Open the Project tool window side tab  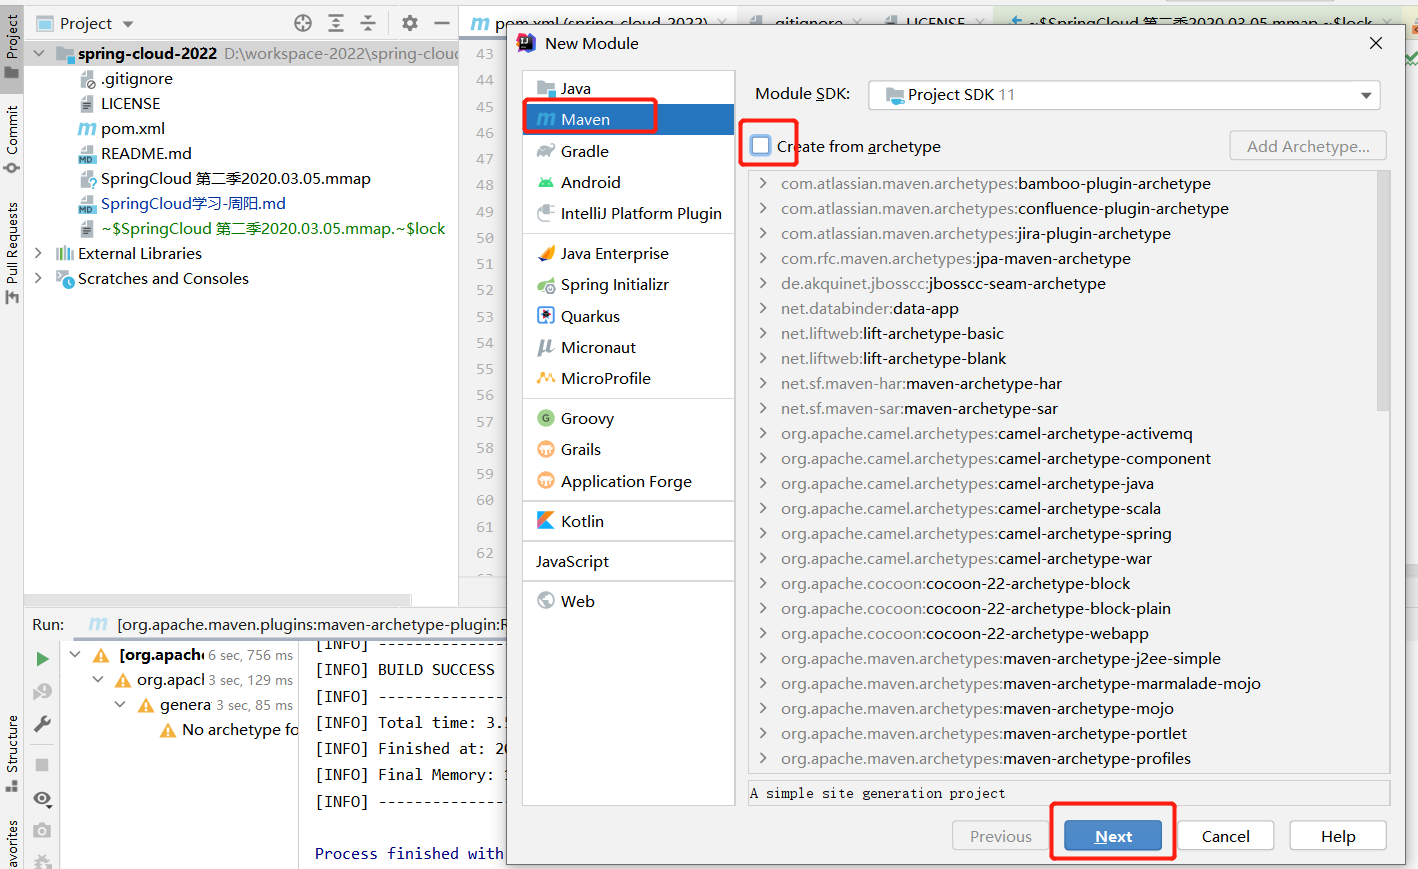12,45
